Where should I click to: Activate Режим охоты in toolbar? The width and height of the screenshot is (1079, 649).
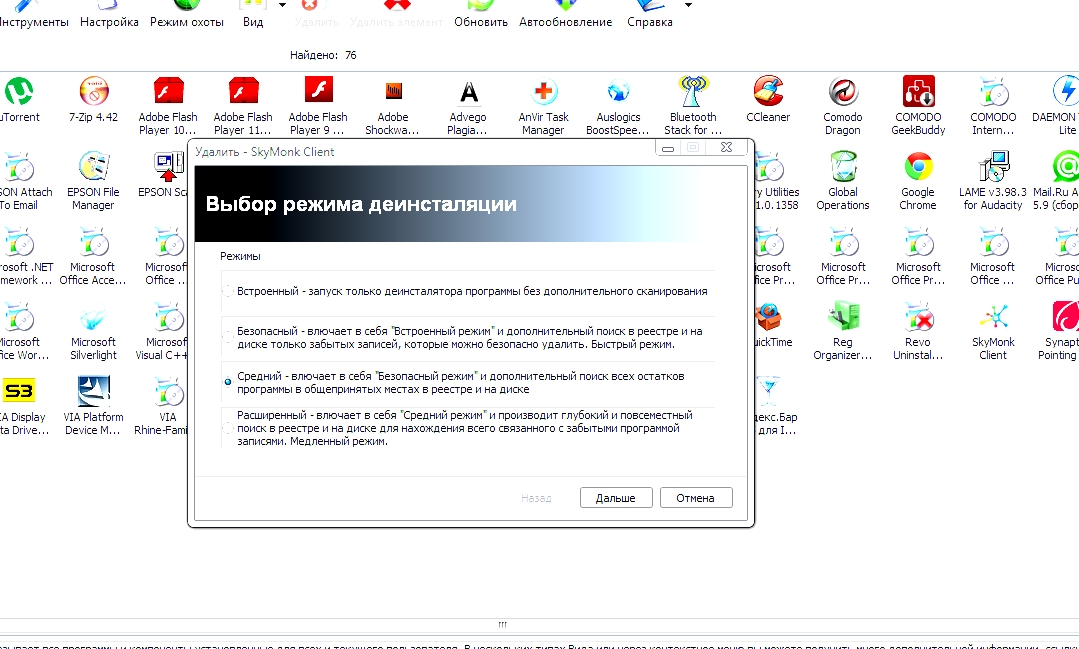coord(186,15)
